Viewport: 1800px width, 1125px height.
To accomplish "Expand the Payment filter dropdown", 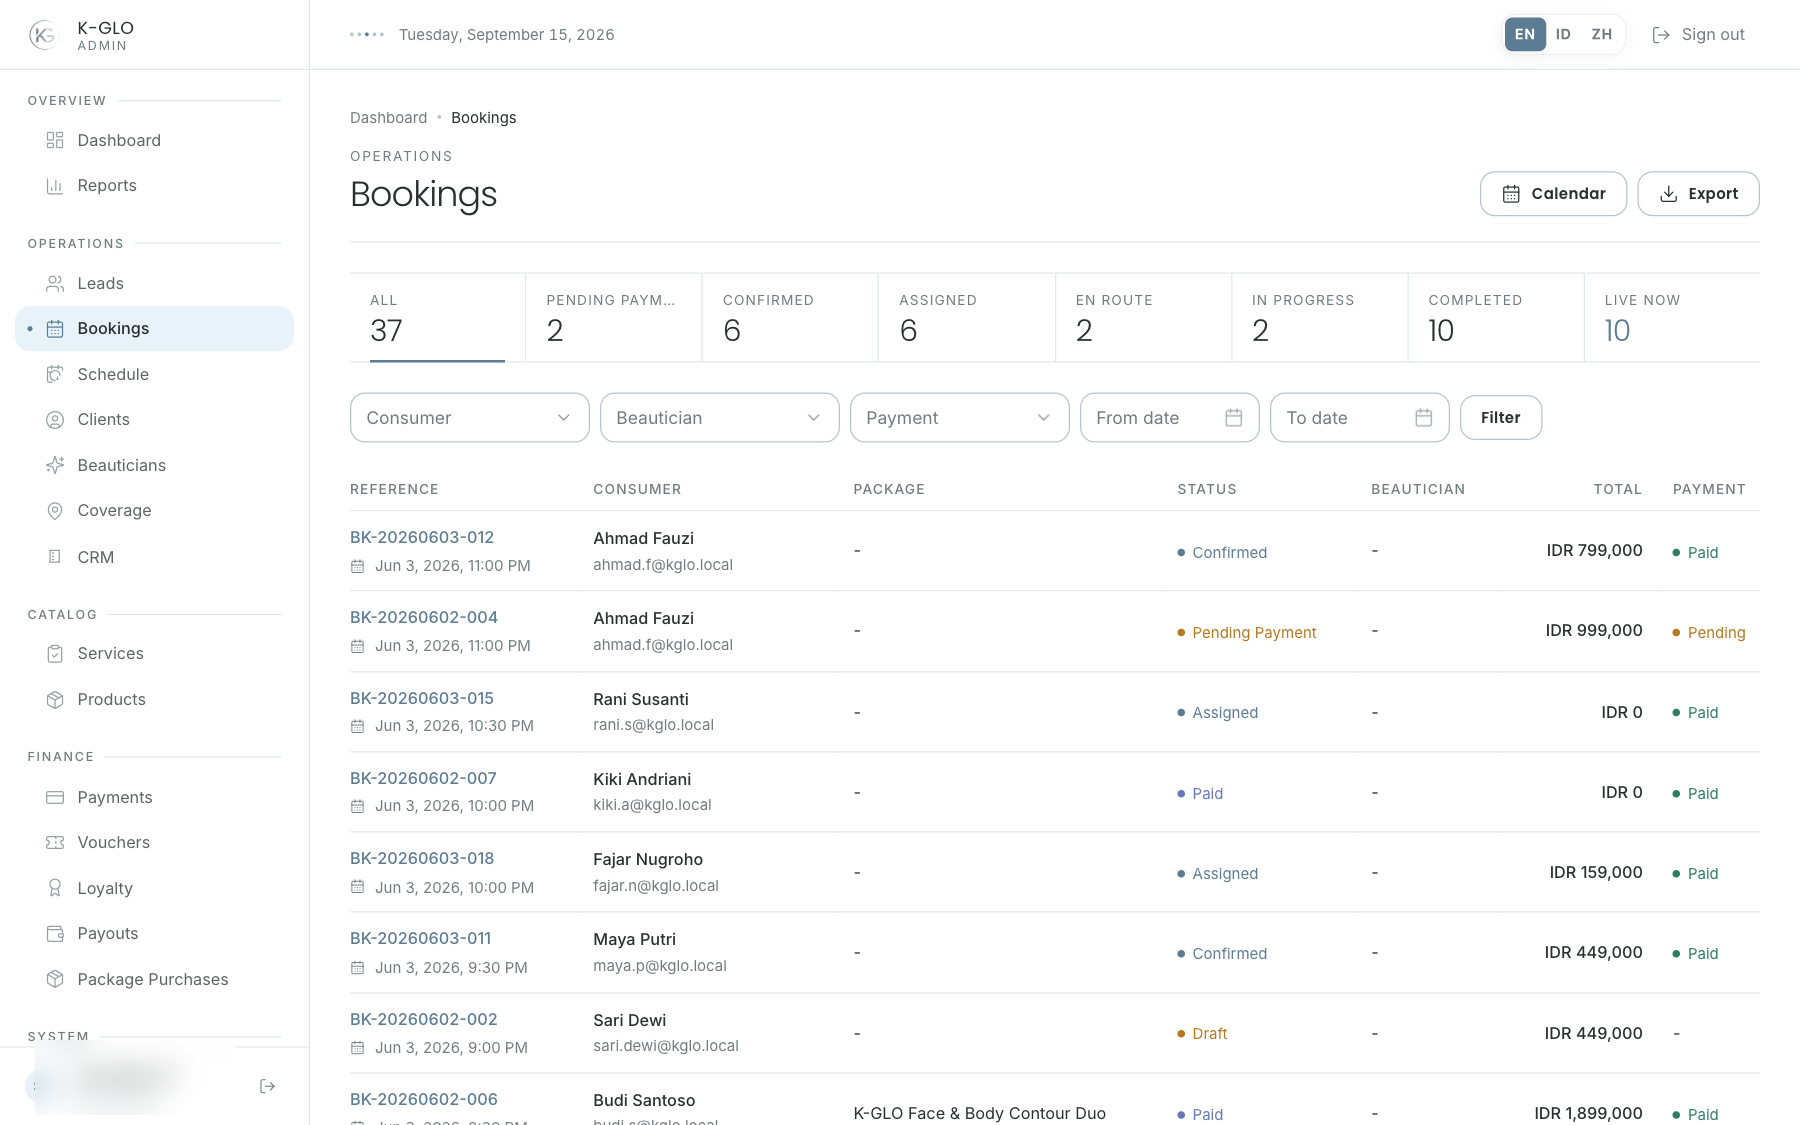I will (x=960, y=418).
